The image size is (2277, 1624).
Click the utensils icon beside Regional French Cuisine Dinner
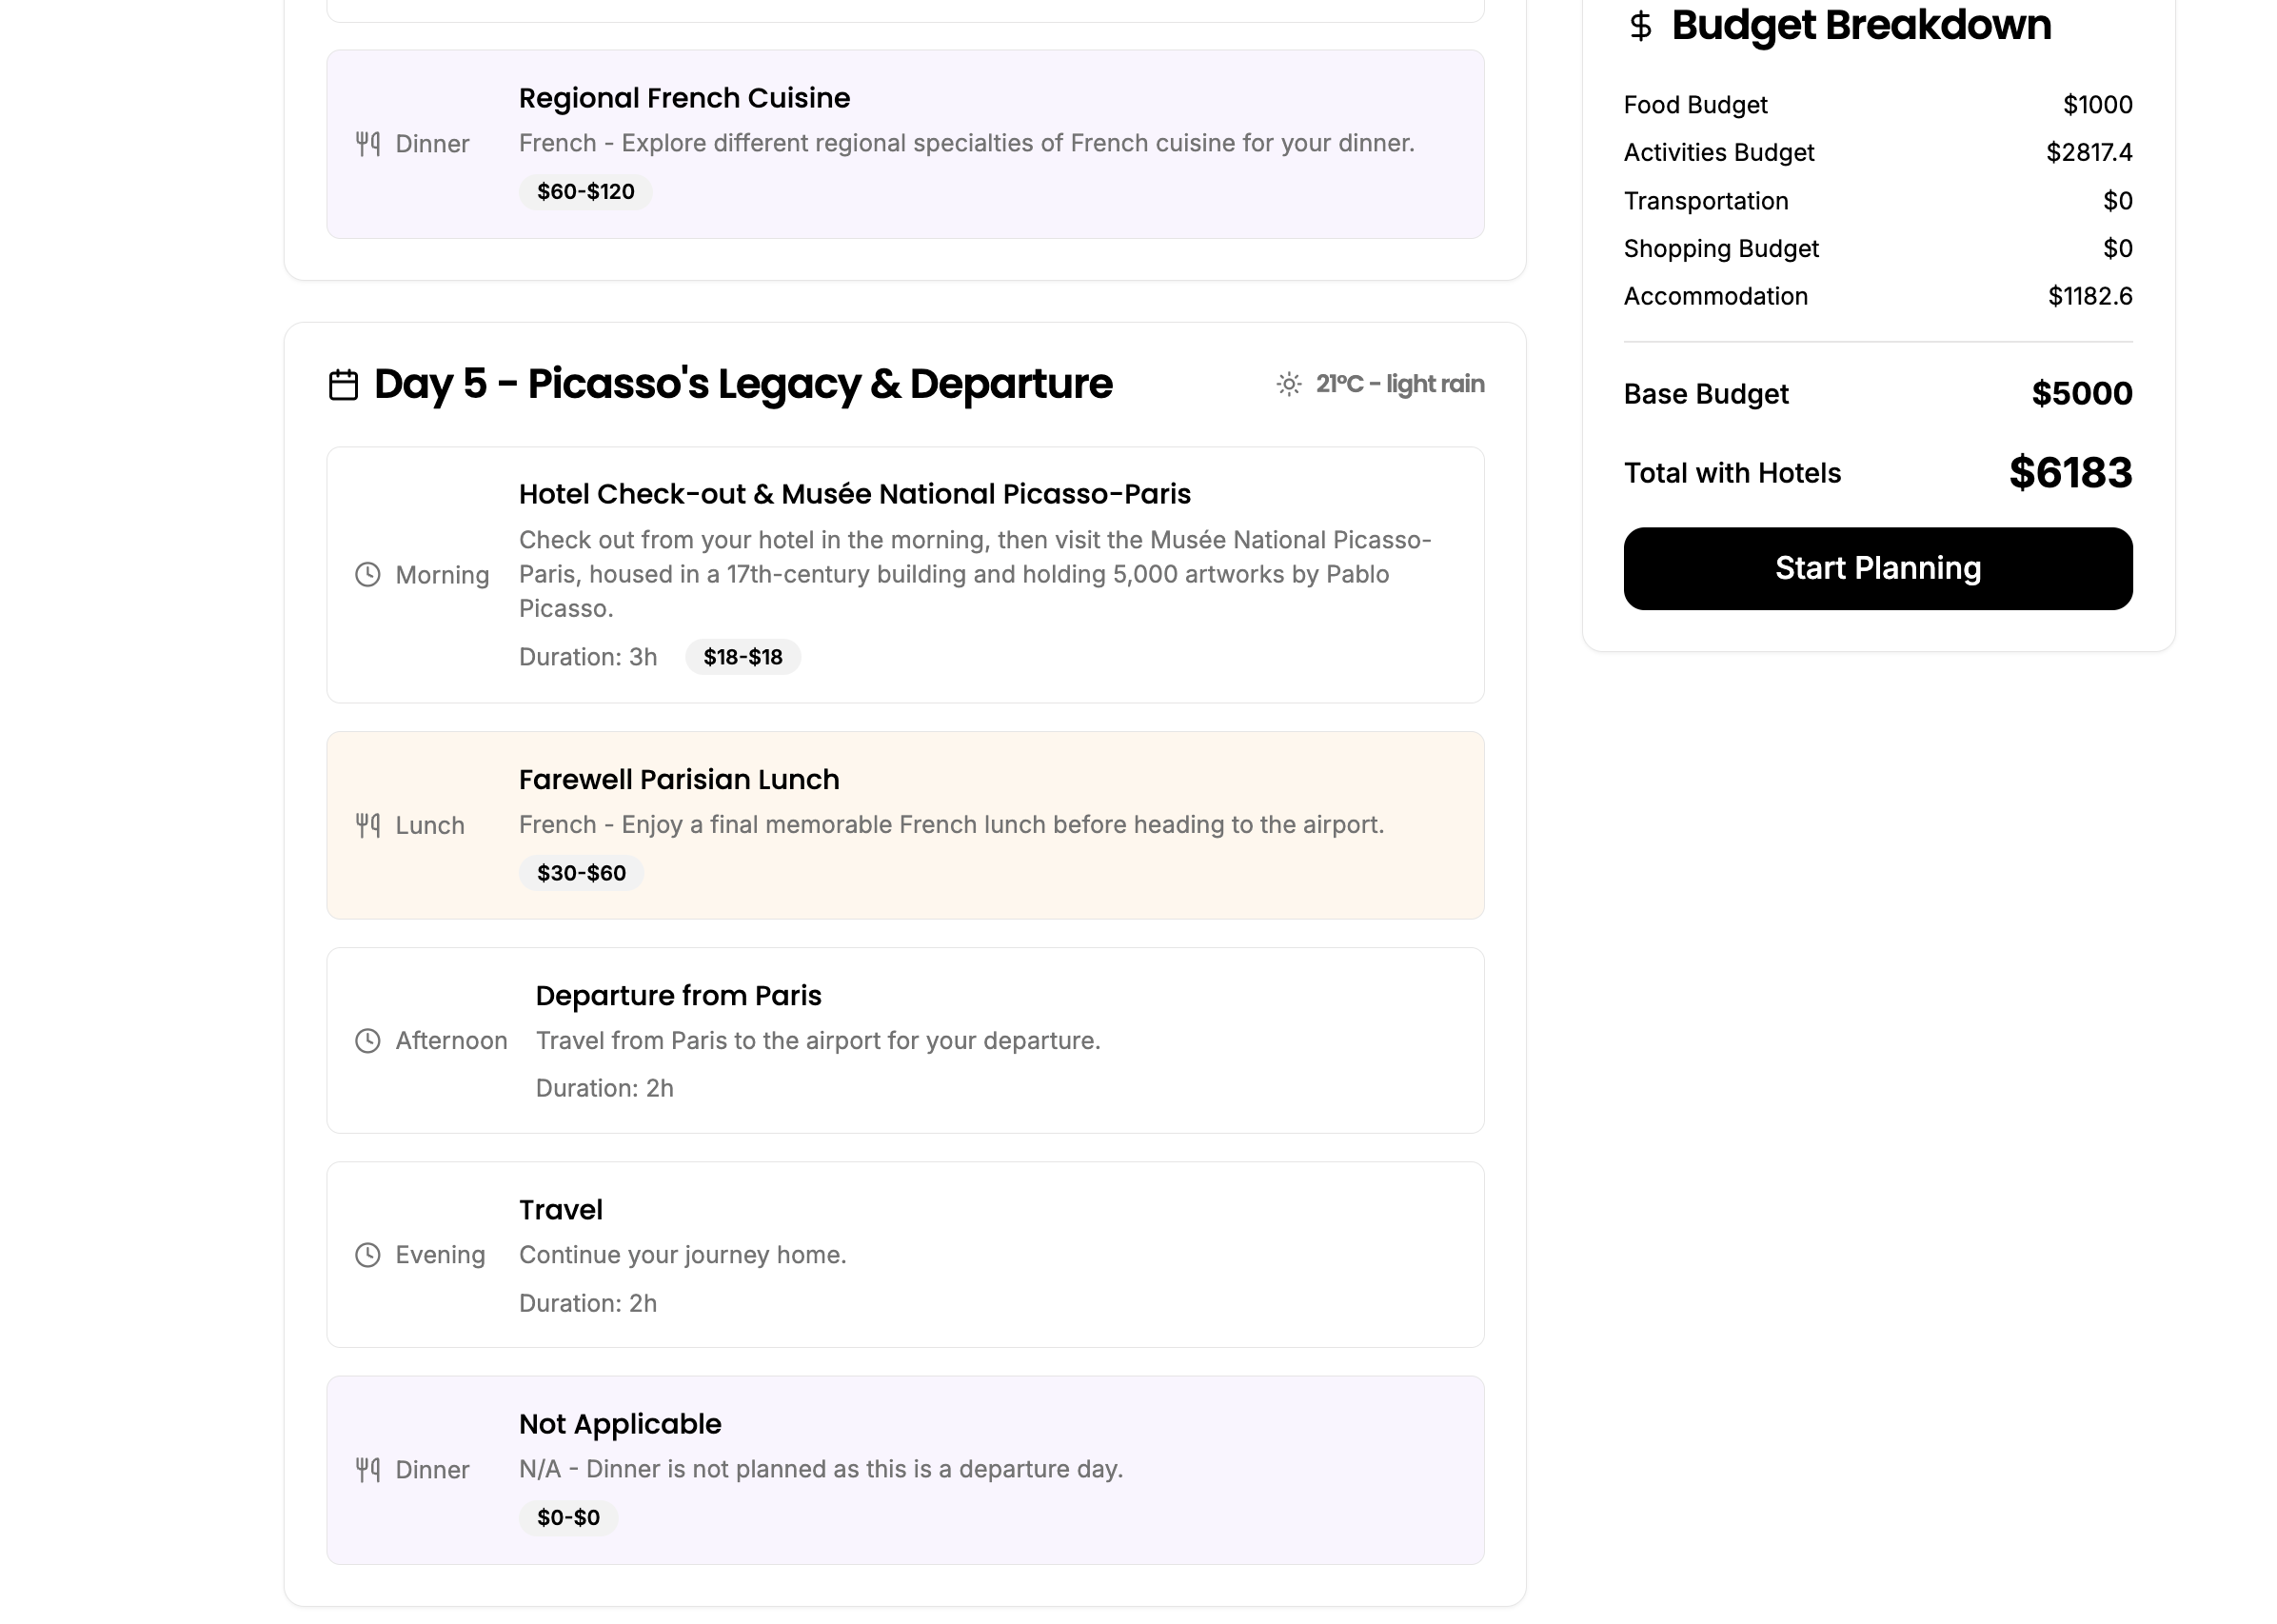[x=368, y=144]
